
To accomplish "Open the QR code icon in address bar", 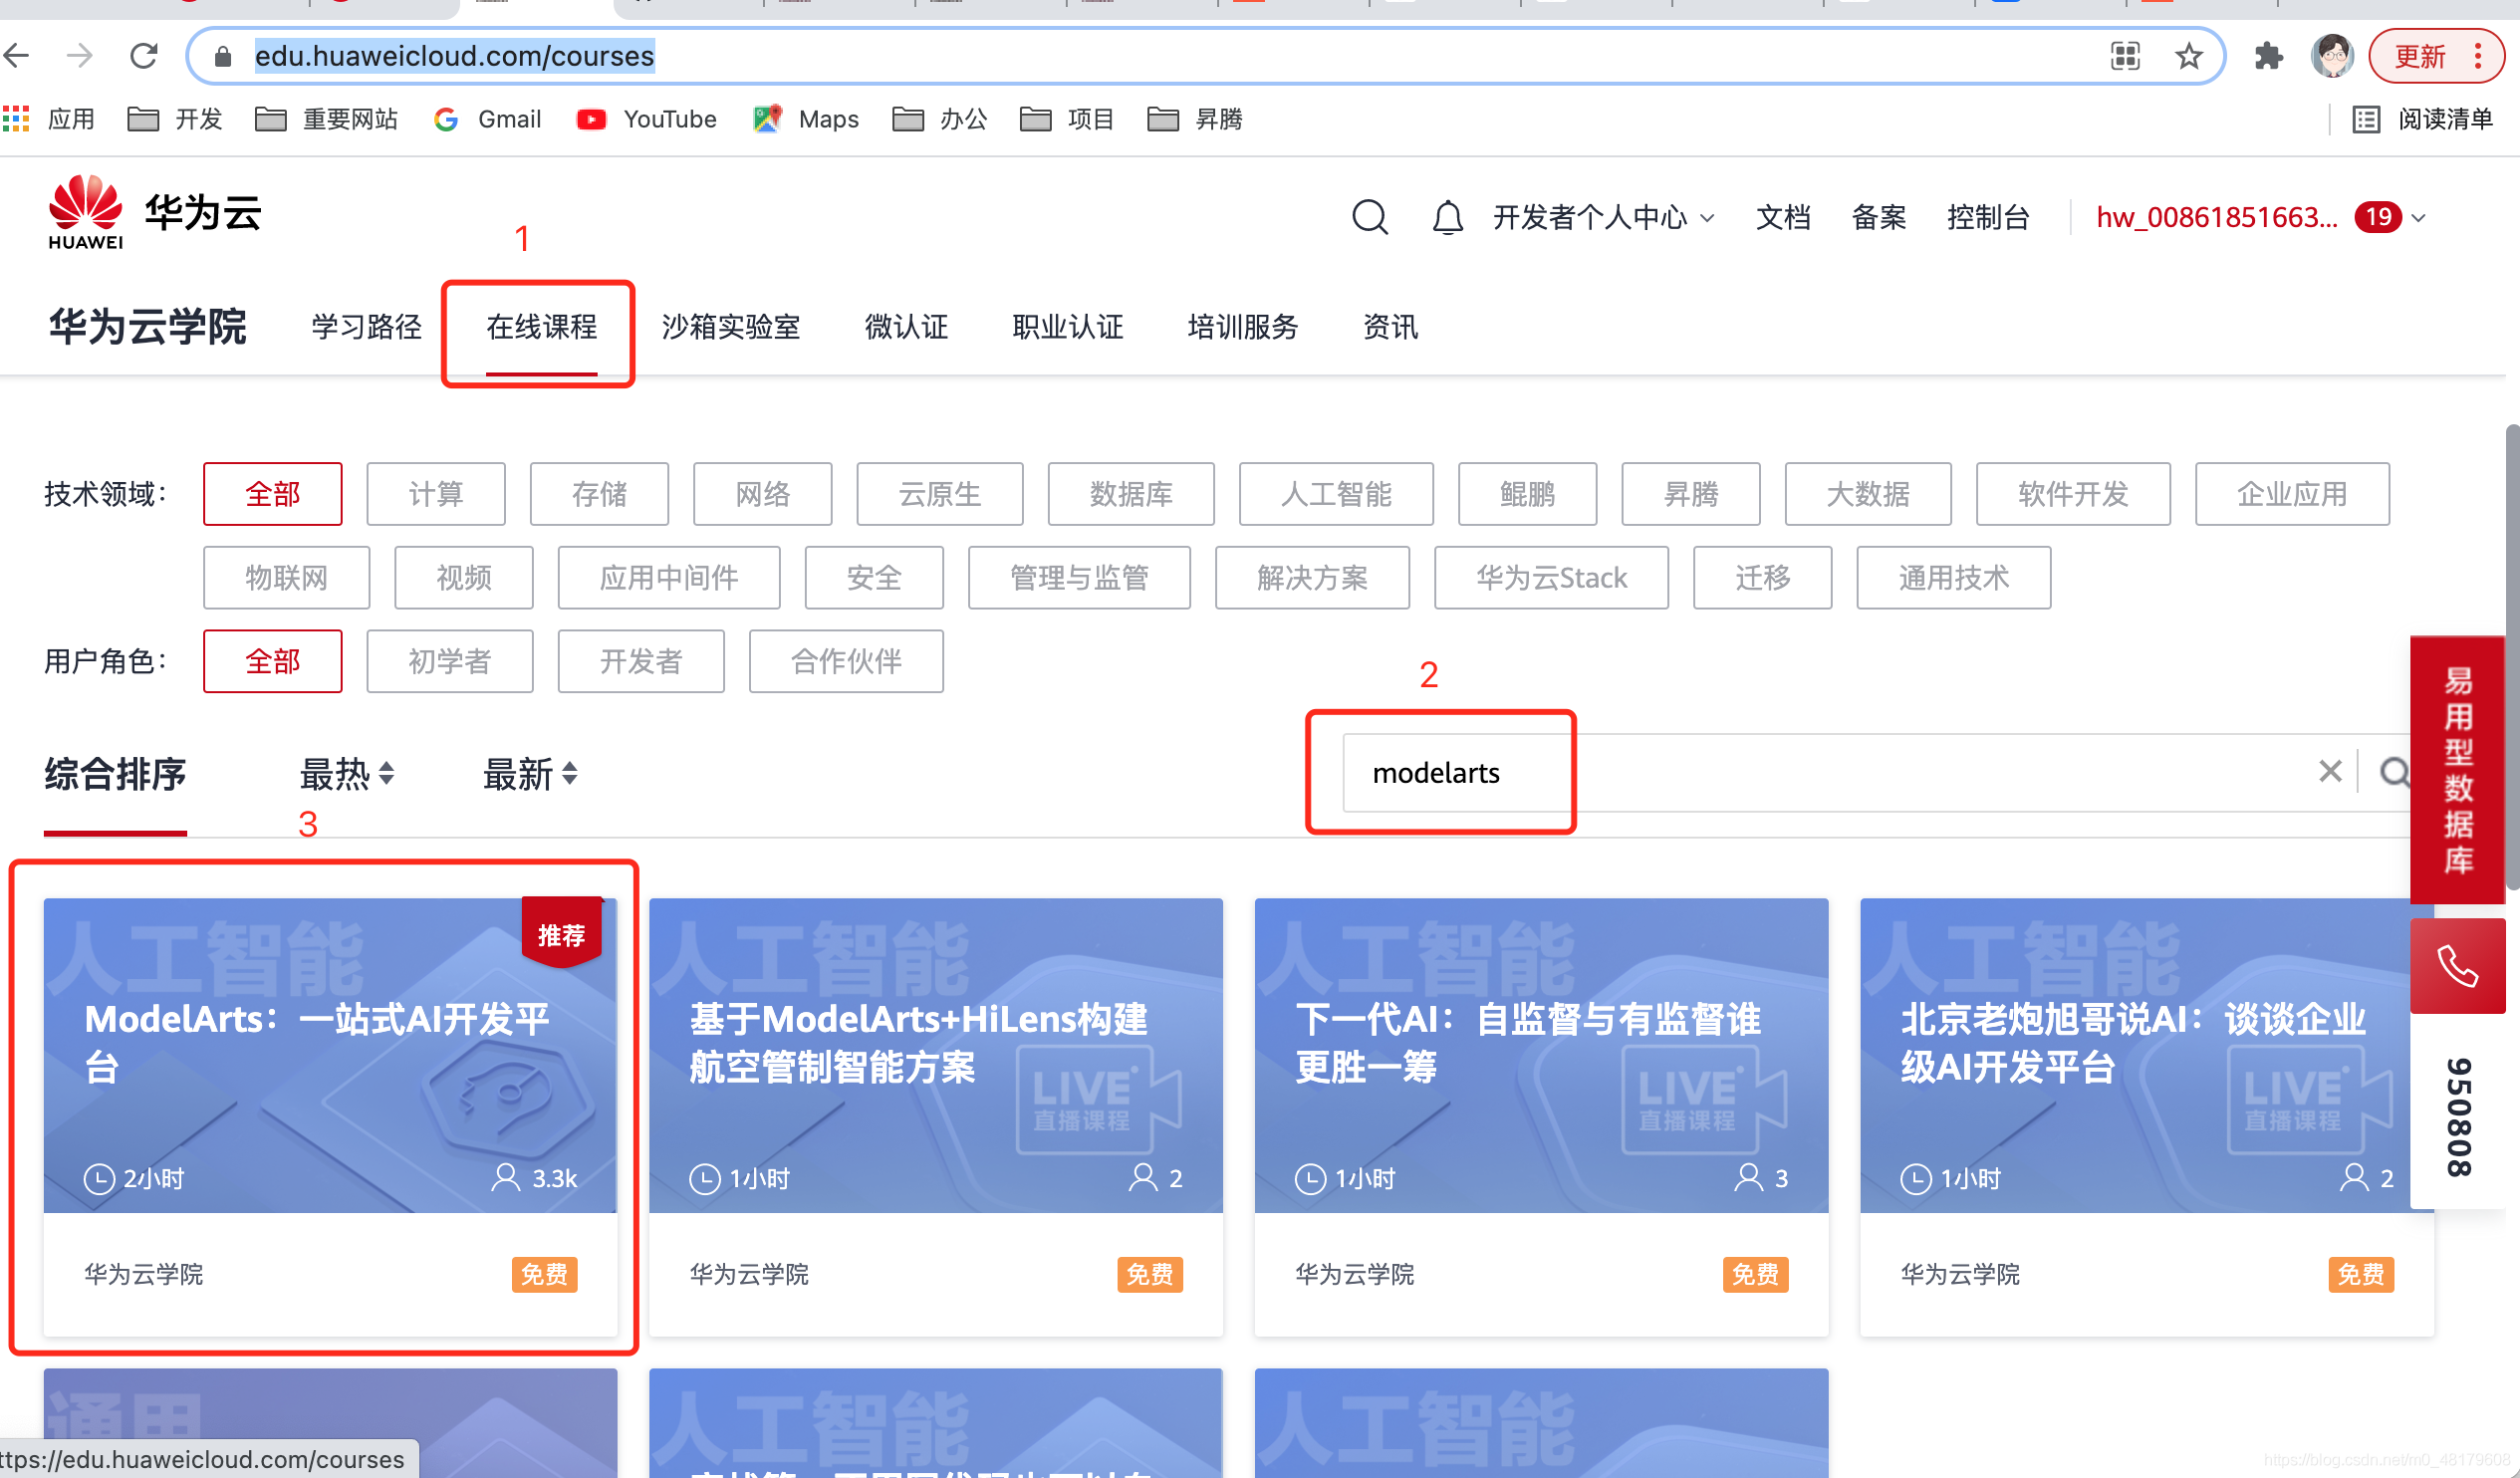I will pyautogui.click(x=2125, y=56).
